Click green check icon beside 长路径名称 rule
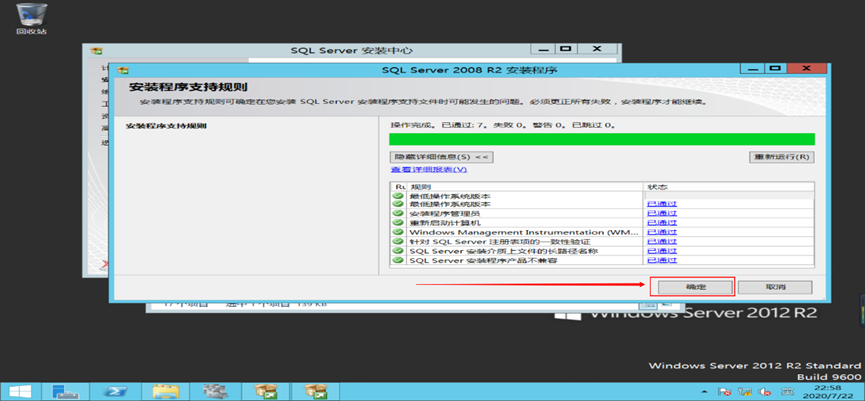Screen dimensions: 865x401 pyautogui.click(x=398, y=251)
